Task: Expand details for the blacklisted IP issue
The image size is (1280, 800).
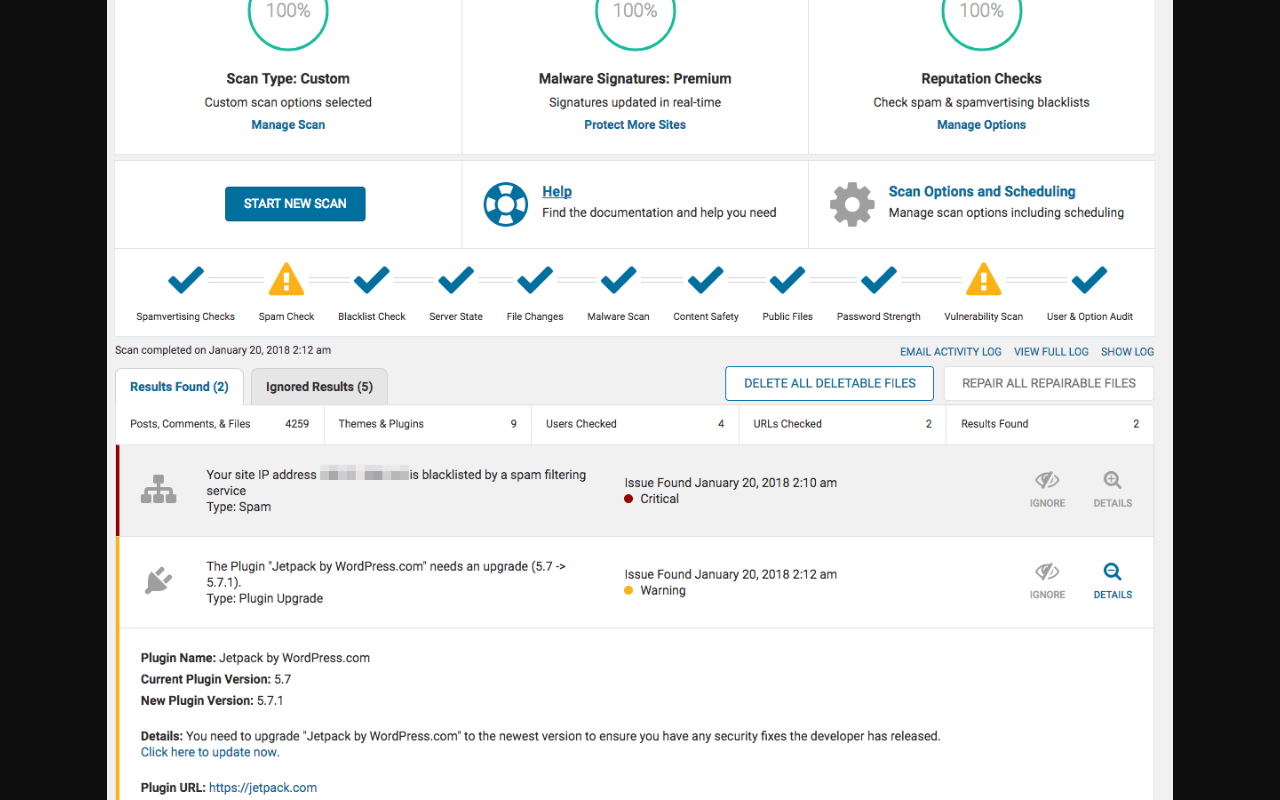Action: pos(1113,490)
